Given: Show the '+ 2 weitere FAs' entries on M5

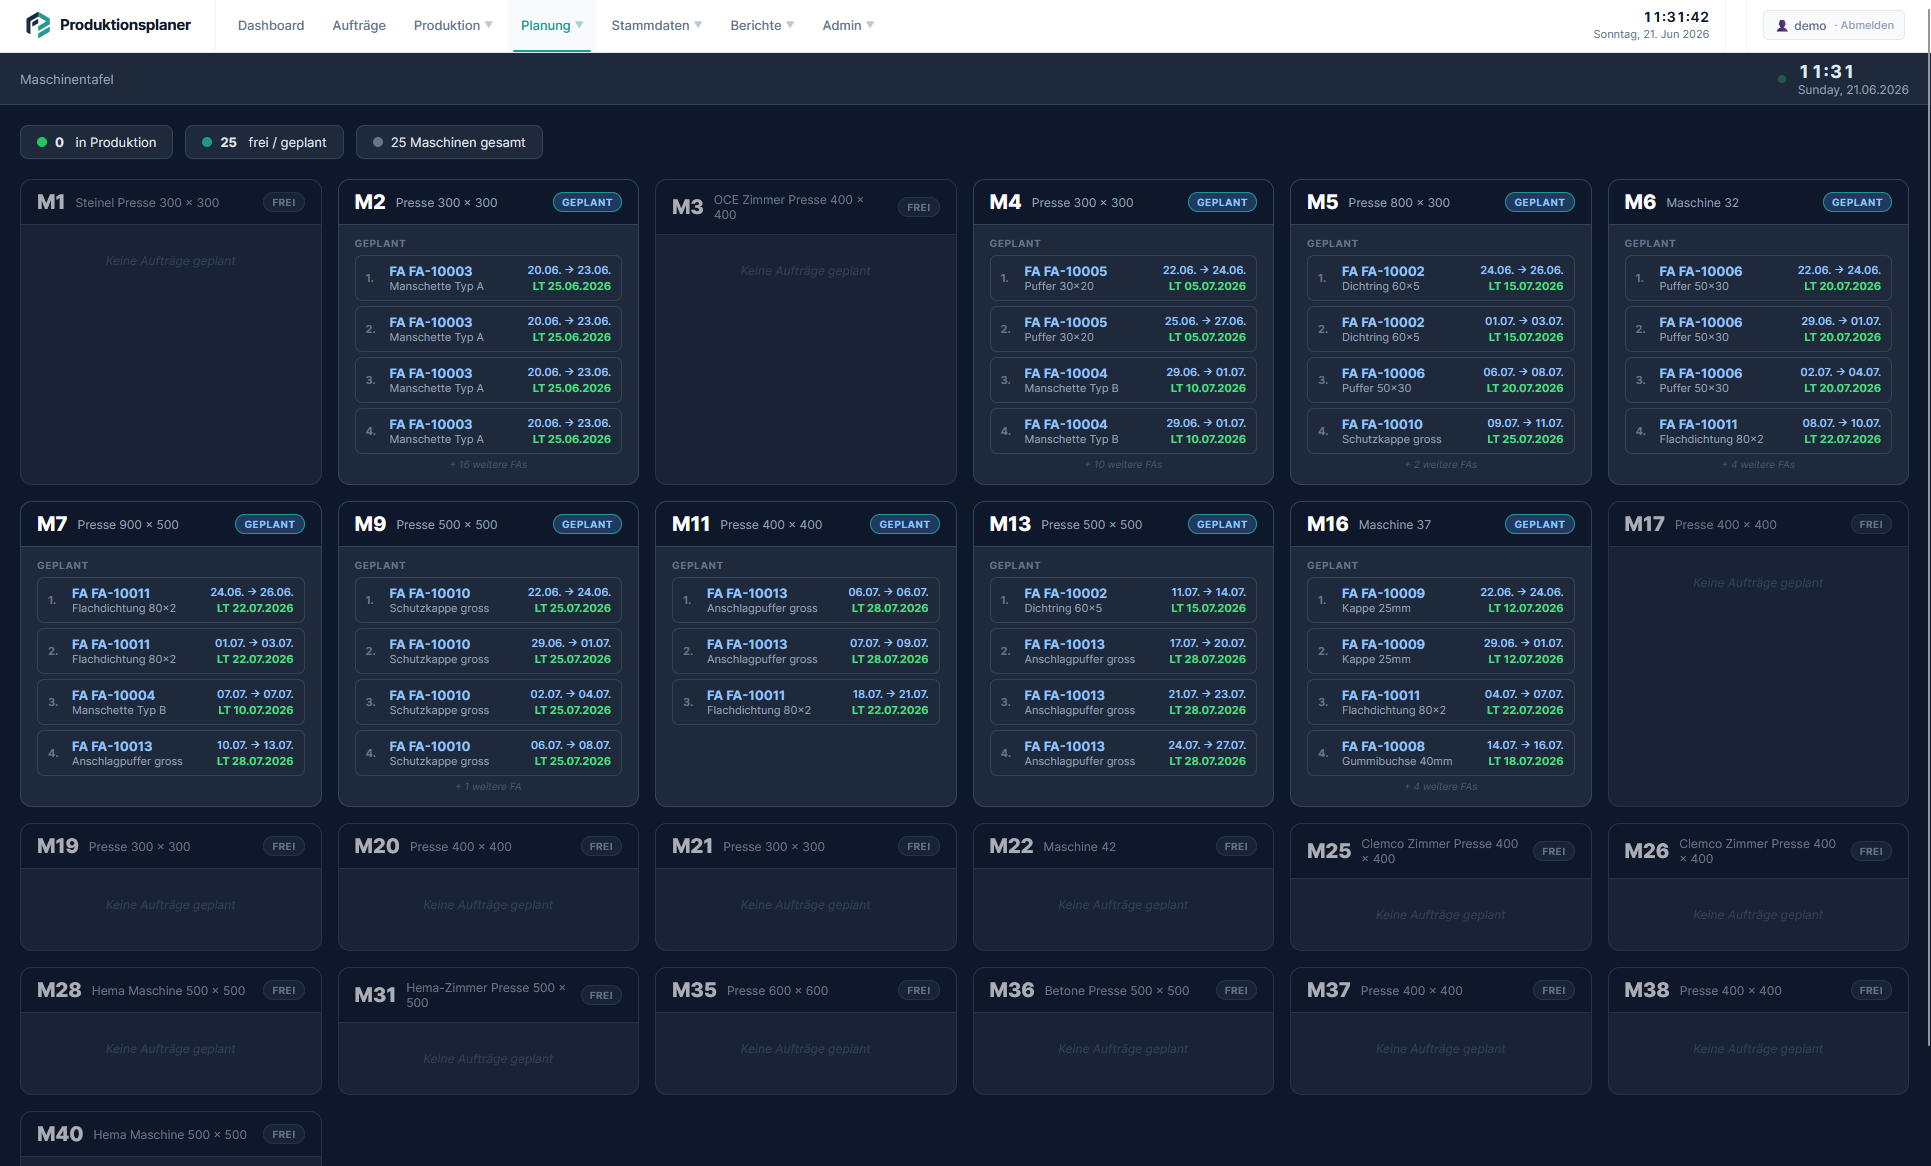Looking at the screenshot, I should pyautogui.click(x=1441, y=465).
